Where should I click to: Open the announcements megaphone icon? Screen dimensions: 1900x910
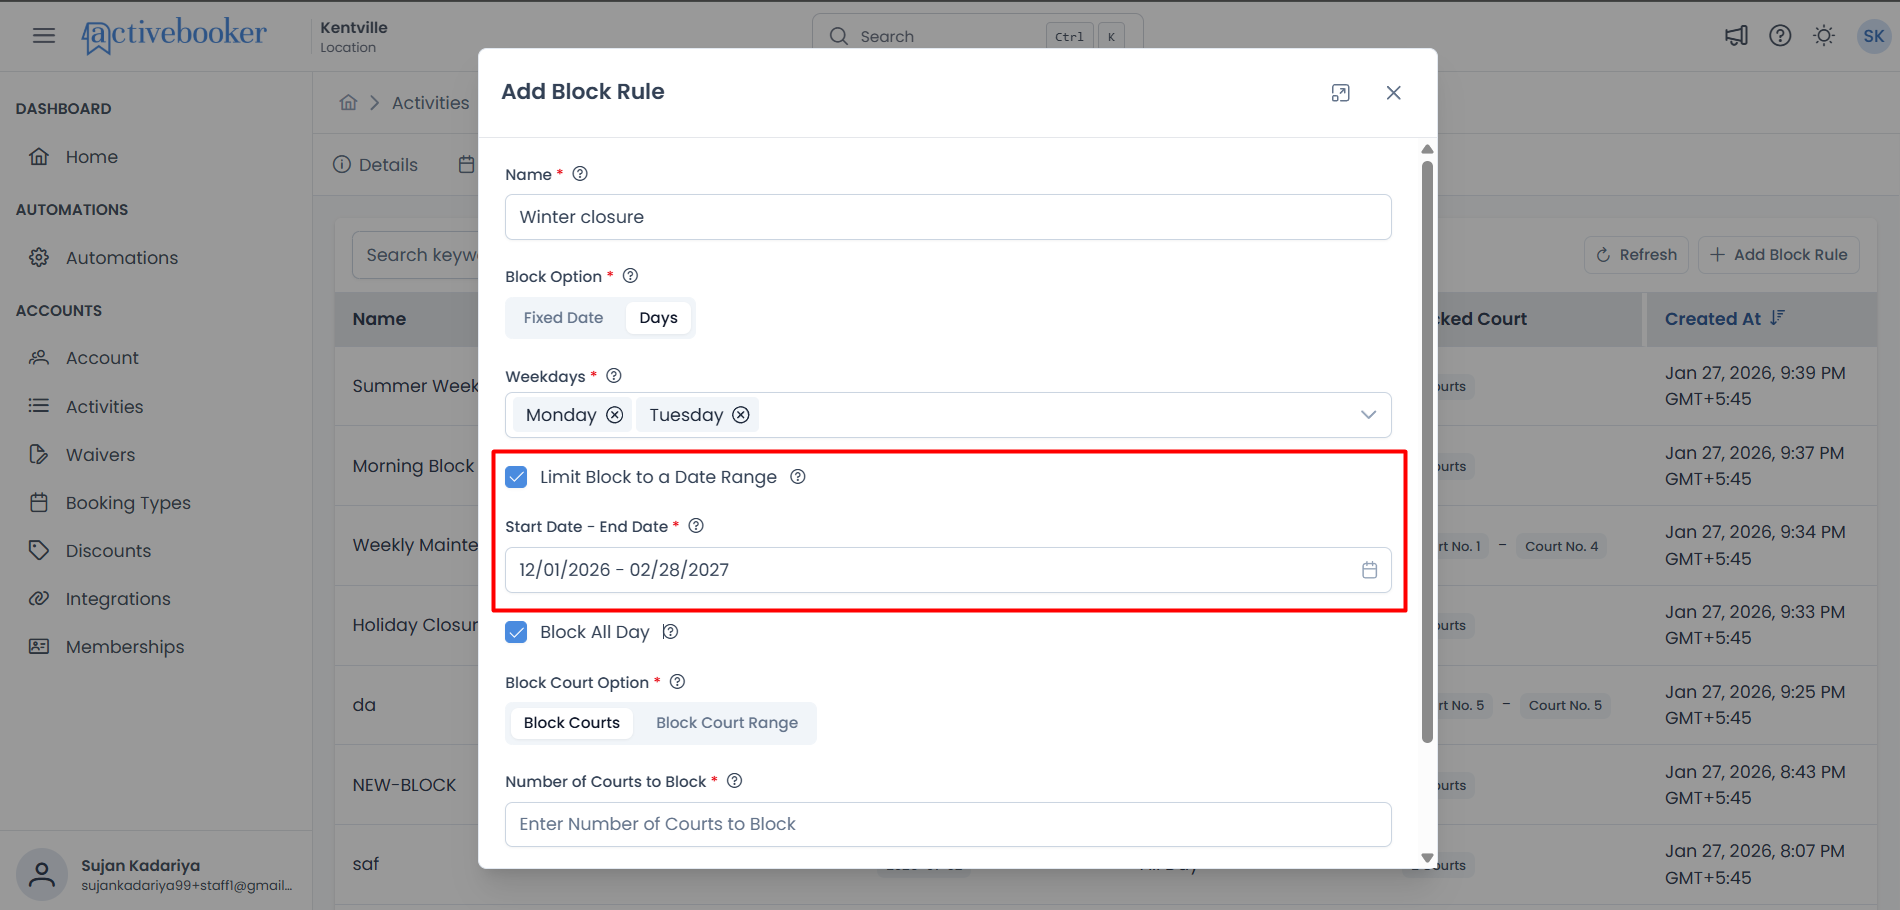(x=1736, y=36)
